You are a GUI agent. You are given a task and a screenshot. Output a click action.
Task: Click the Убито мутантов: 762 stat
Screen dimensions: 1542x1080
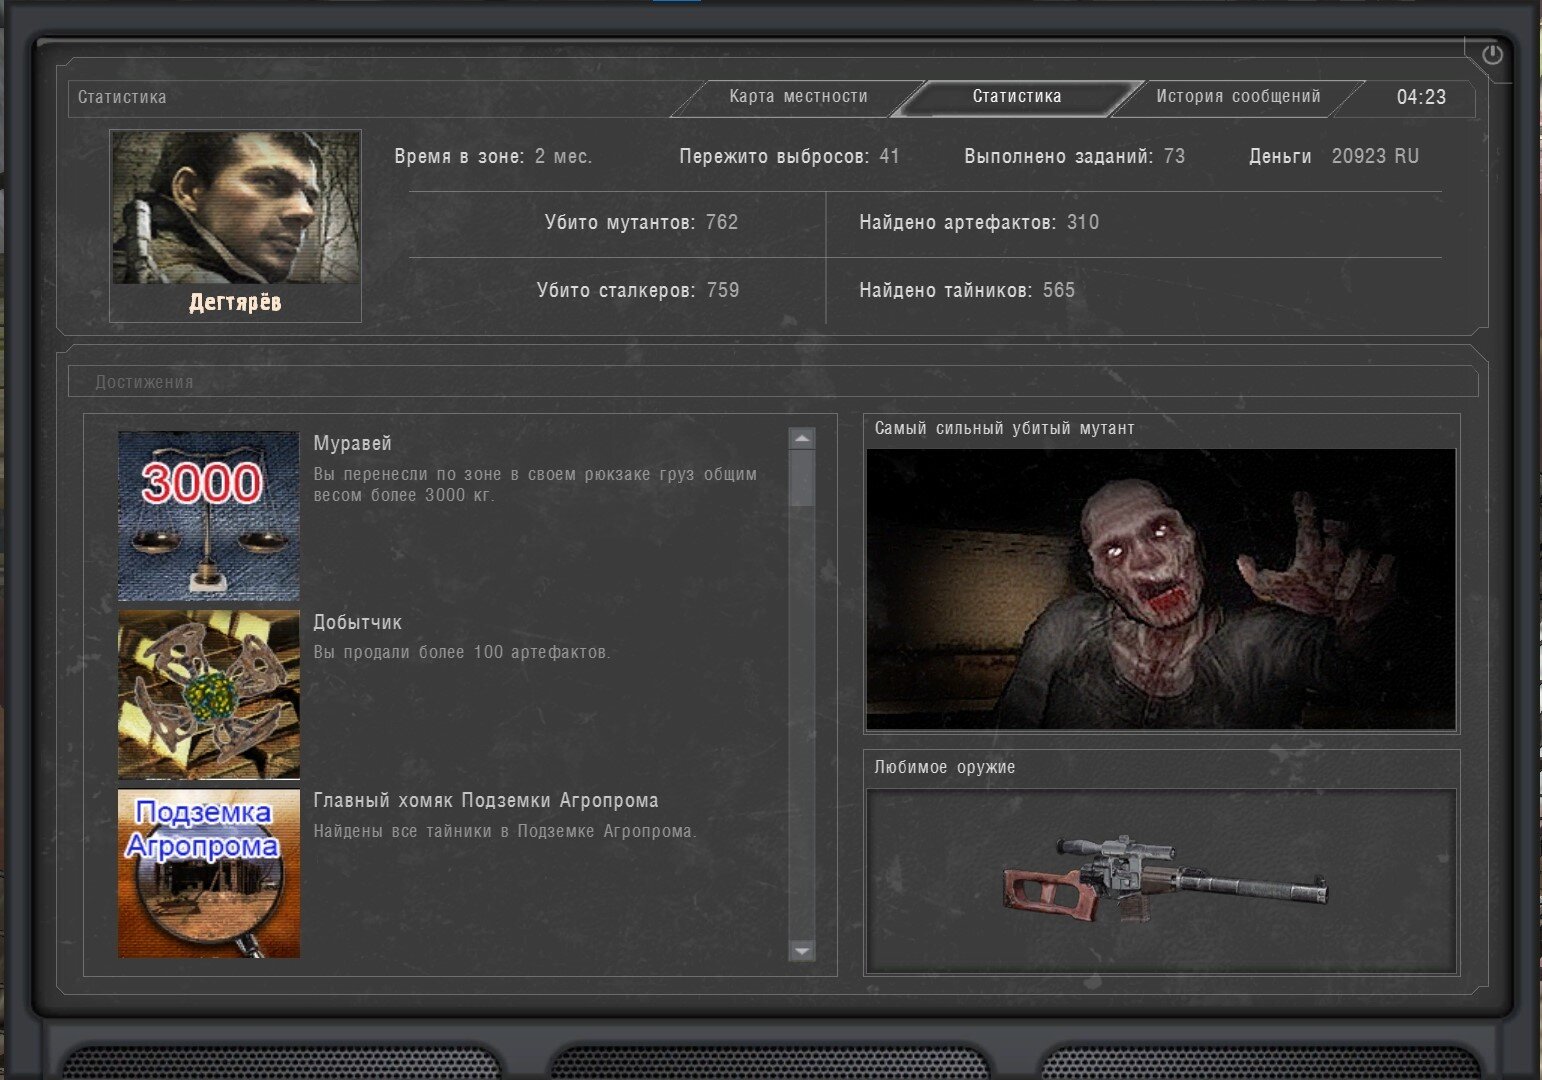pyautogui.click(x=641, y=222)
